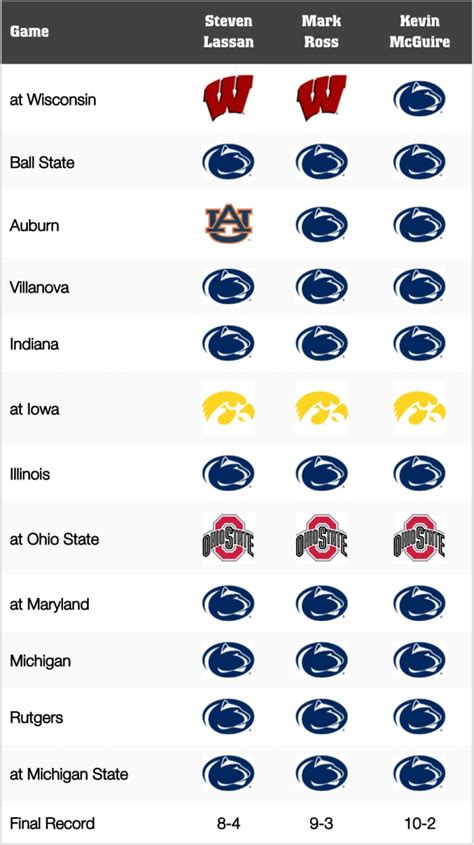Click Kevin McGuire's Penn State pick for Rutgers
Image resolution: width=474 pixels, height=845 pixels.
coord(419,716)
